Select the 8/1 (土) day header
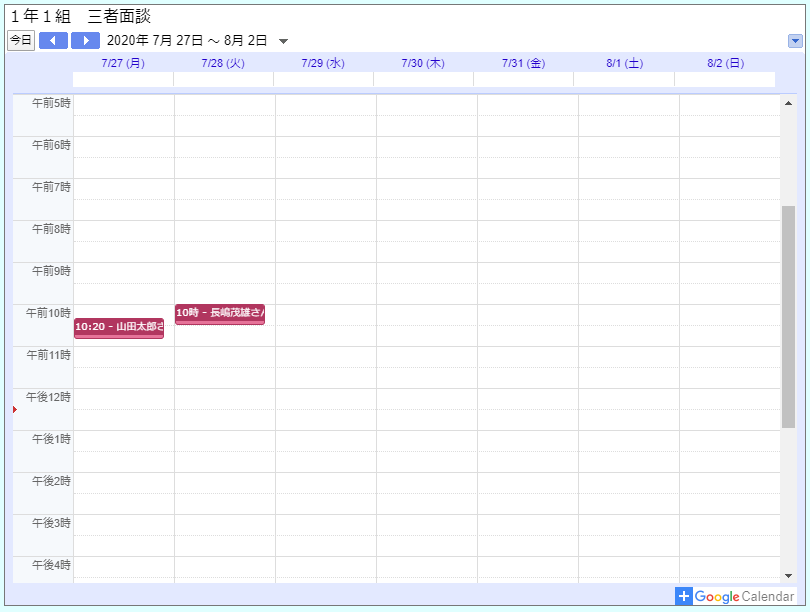 pyautogui.click(x=624, y=63)
